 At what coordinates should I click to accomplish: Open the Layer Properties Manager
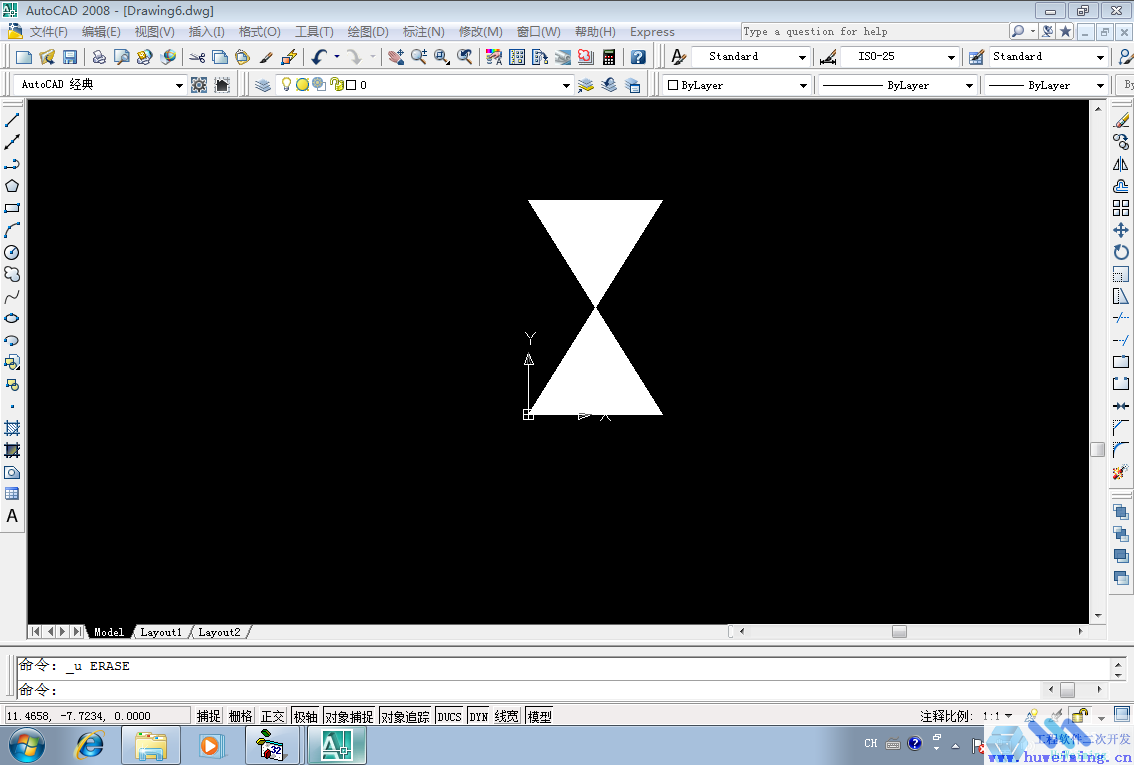point(263,85)
